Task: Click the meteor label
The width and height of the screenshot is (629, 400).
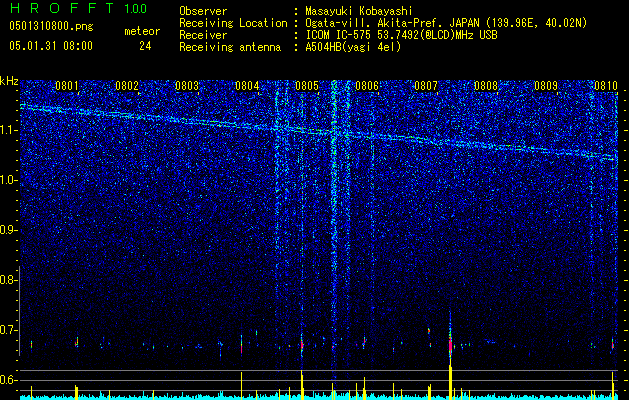Action: tap(142, 31)
